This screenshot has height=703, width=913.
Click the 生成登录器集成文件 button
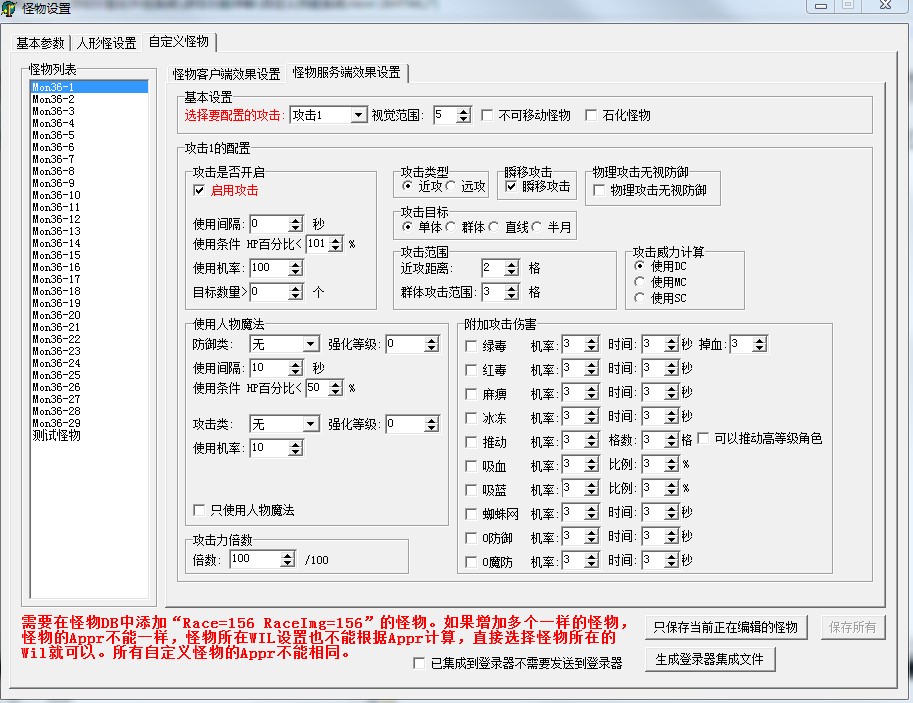pyautogui.click(x=709, y=660)
